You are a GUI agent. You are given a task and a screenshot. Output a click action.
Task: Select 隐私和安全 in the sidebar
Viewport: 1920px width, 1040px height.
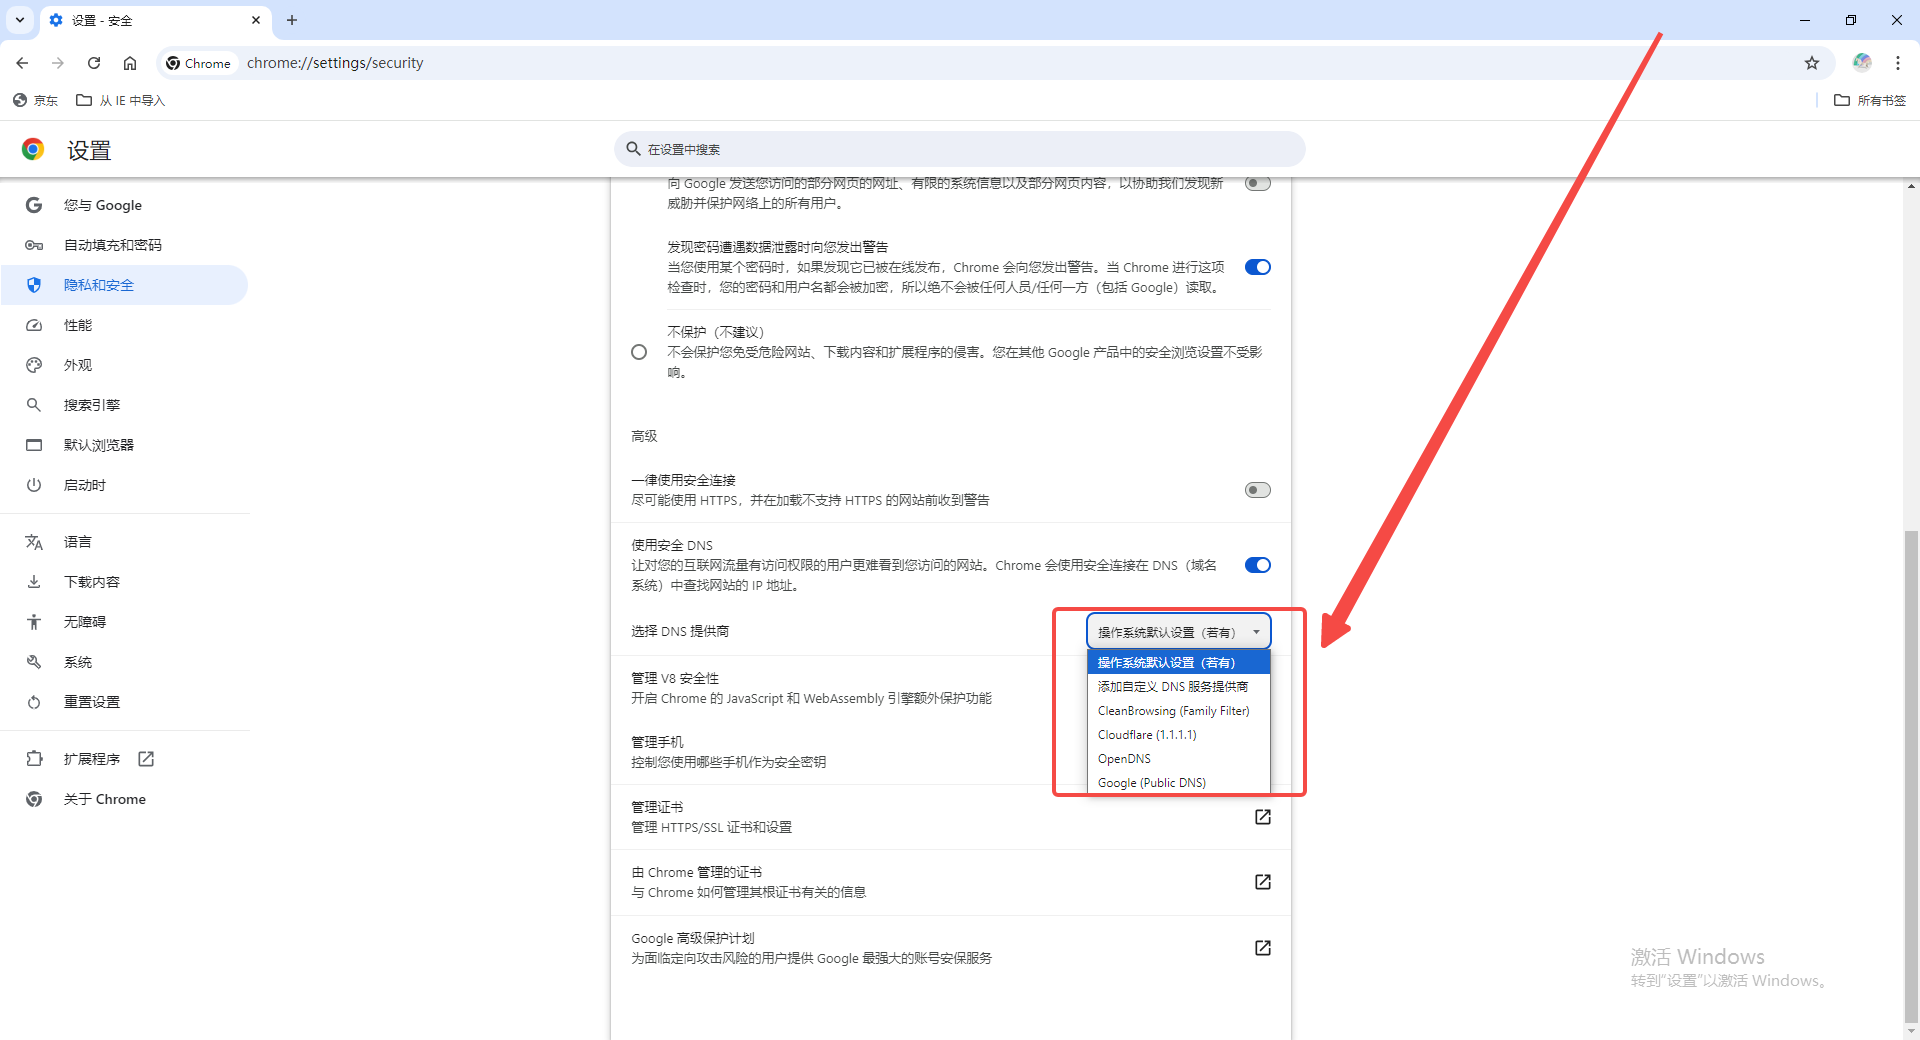(125, 285)
